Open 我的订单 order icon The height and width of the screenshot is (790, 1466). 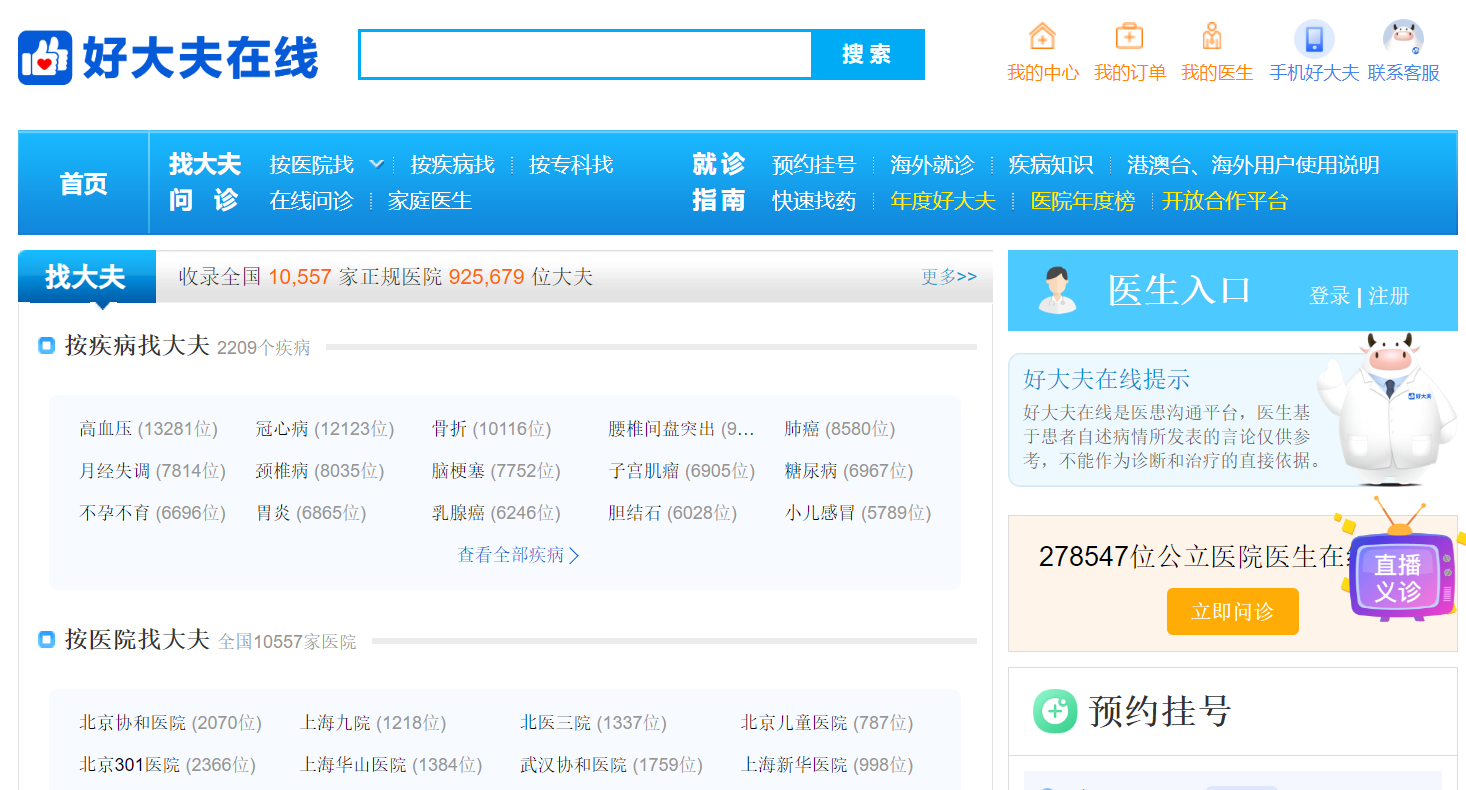tap(1129, 37)
